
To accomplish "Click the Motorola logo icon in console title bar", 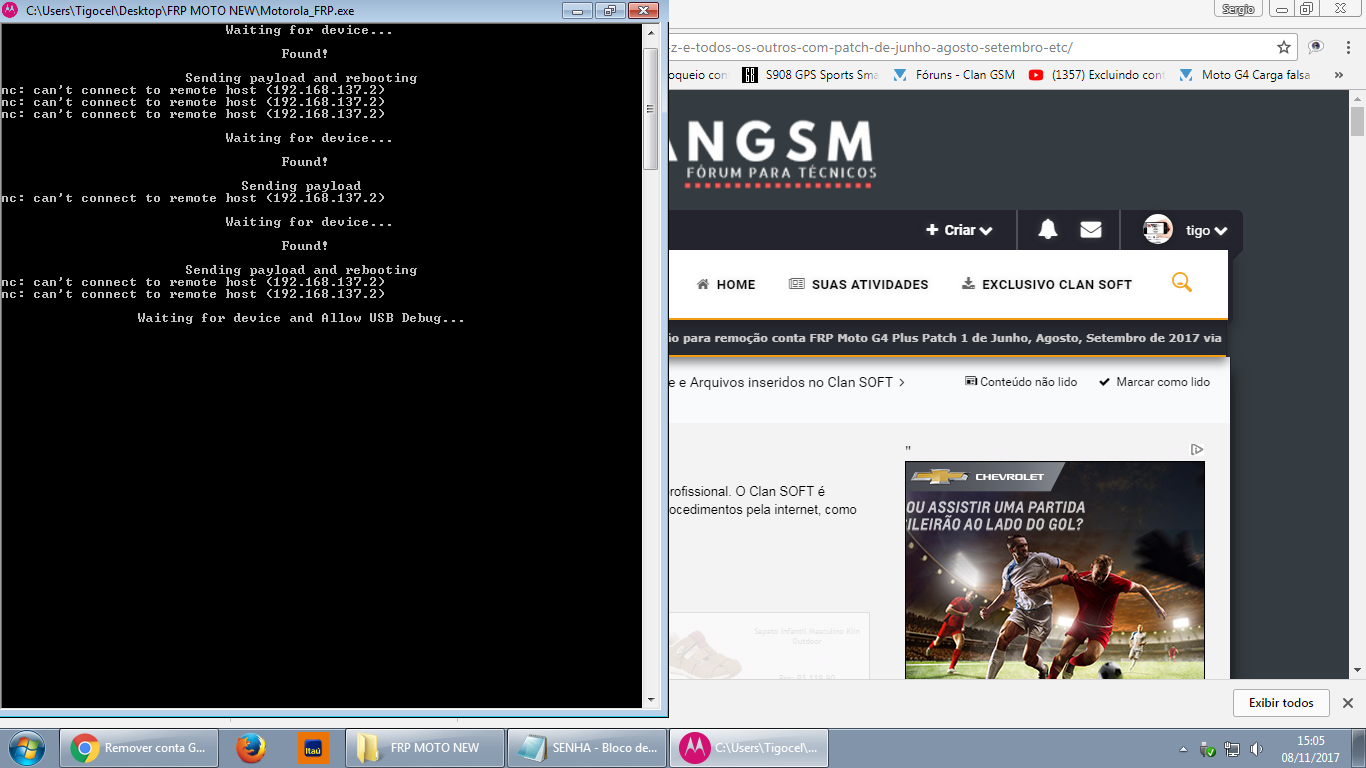I will [10, 10].
